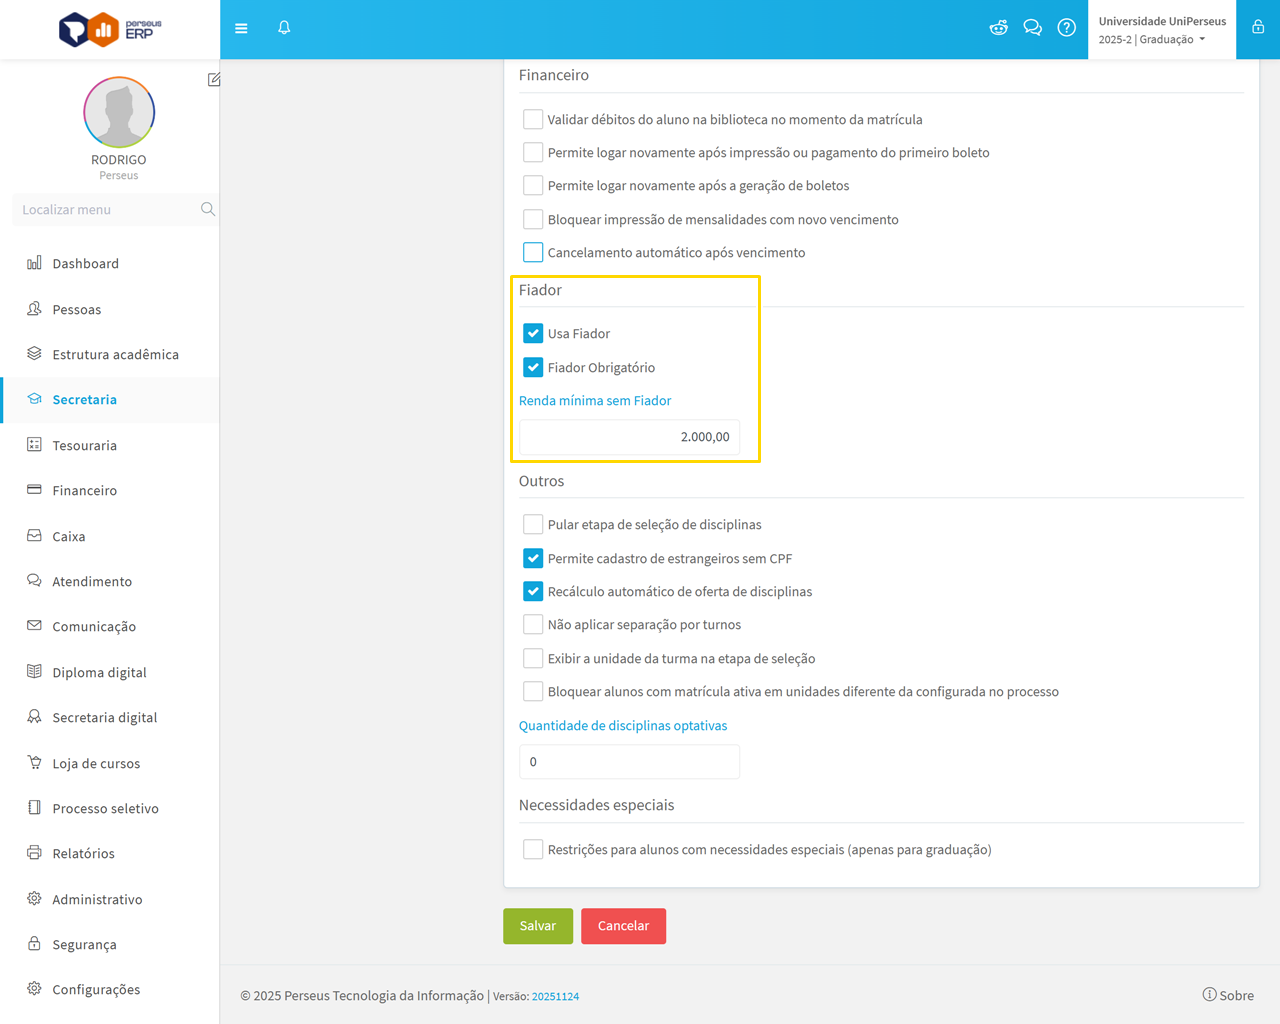Enable Pular etapa de seleção de disciplinas
This screenshot has width=1280, height=1024.
(533, 524)
